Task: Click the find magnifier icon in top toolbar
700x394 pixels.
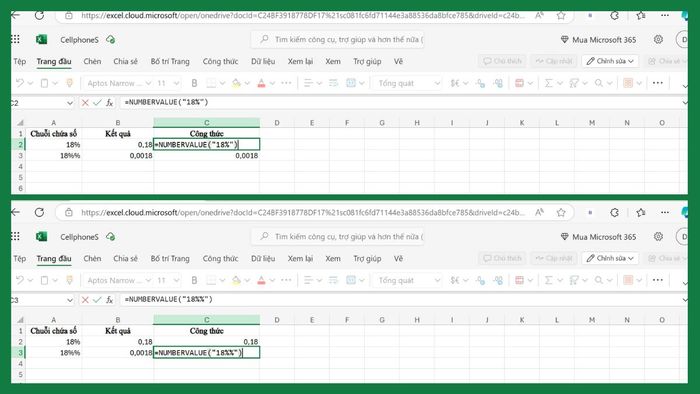Action: point(599,83)
